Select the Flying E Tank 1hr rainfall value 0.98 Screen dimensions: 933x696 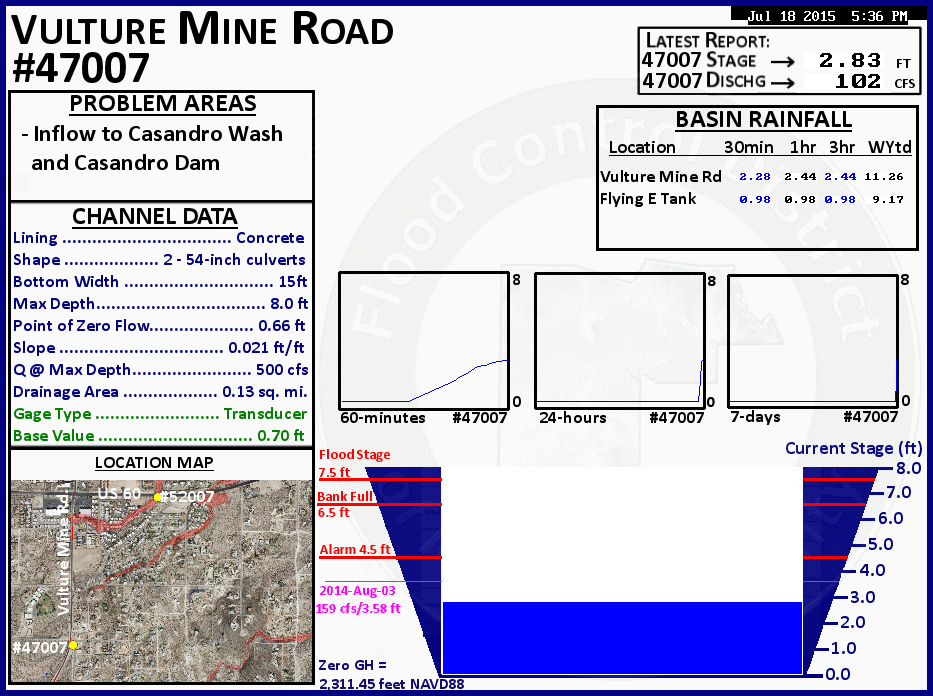coord(800,199)
